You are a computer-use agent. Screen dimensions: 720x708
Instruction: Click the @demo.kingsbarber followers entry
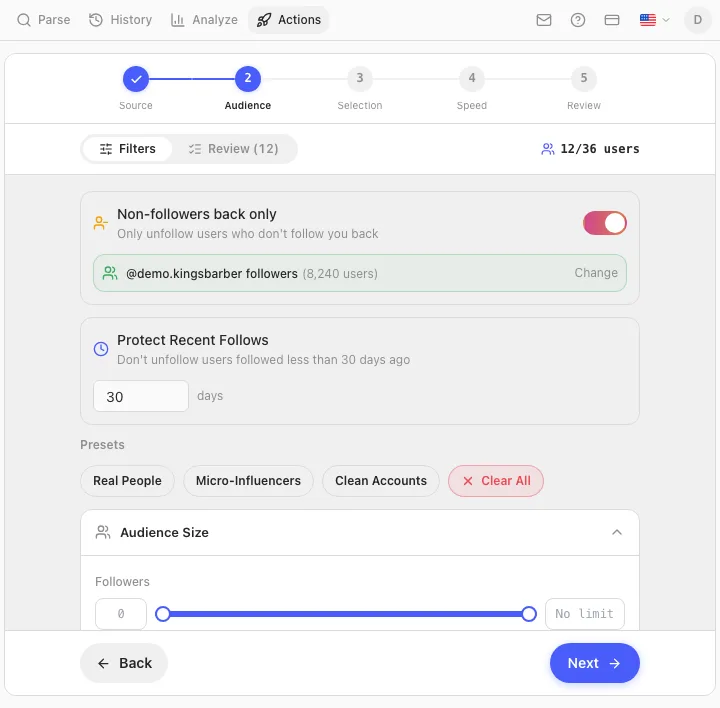[360, 273]
